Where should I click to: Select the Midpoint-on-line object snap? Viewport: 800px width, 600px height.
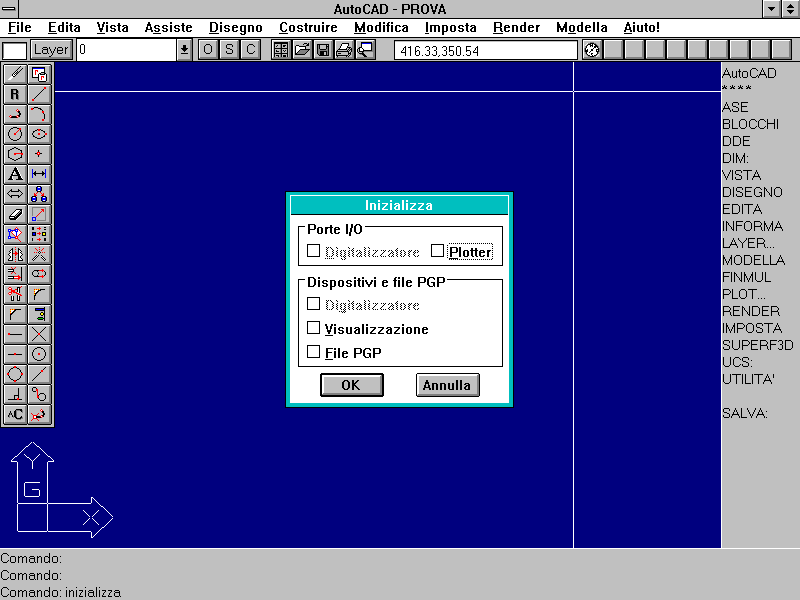tap(15, 354)
